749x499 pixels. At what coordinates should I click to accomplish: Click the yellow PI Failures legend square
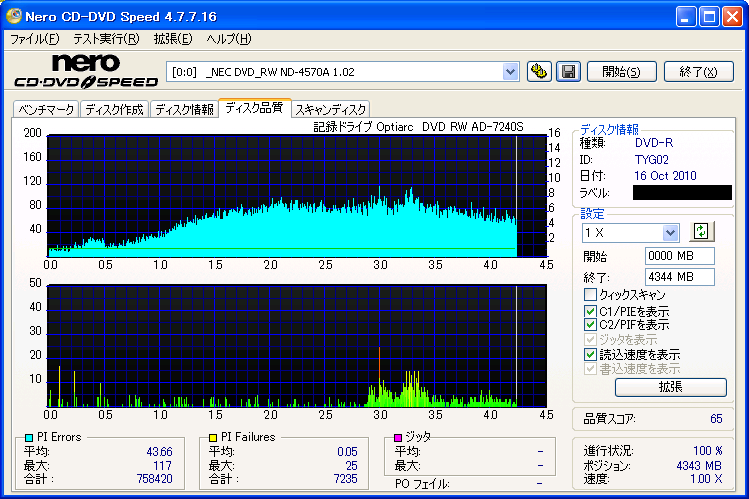[x=213, y=437]
